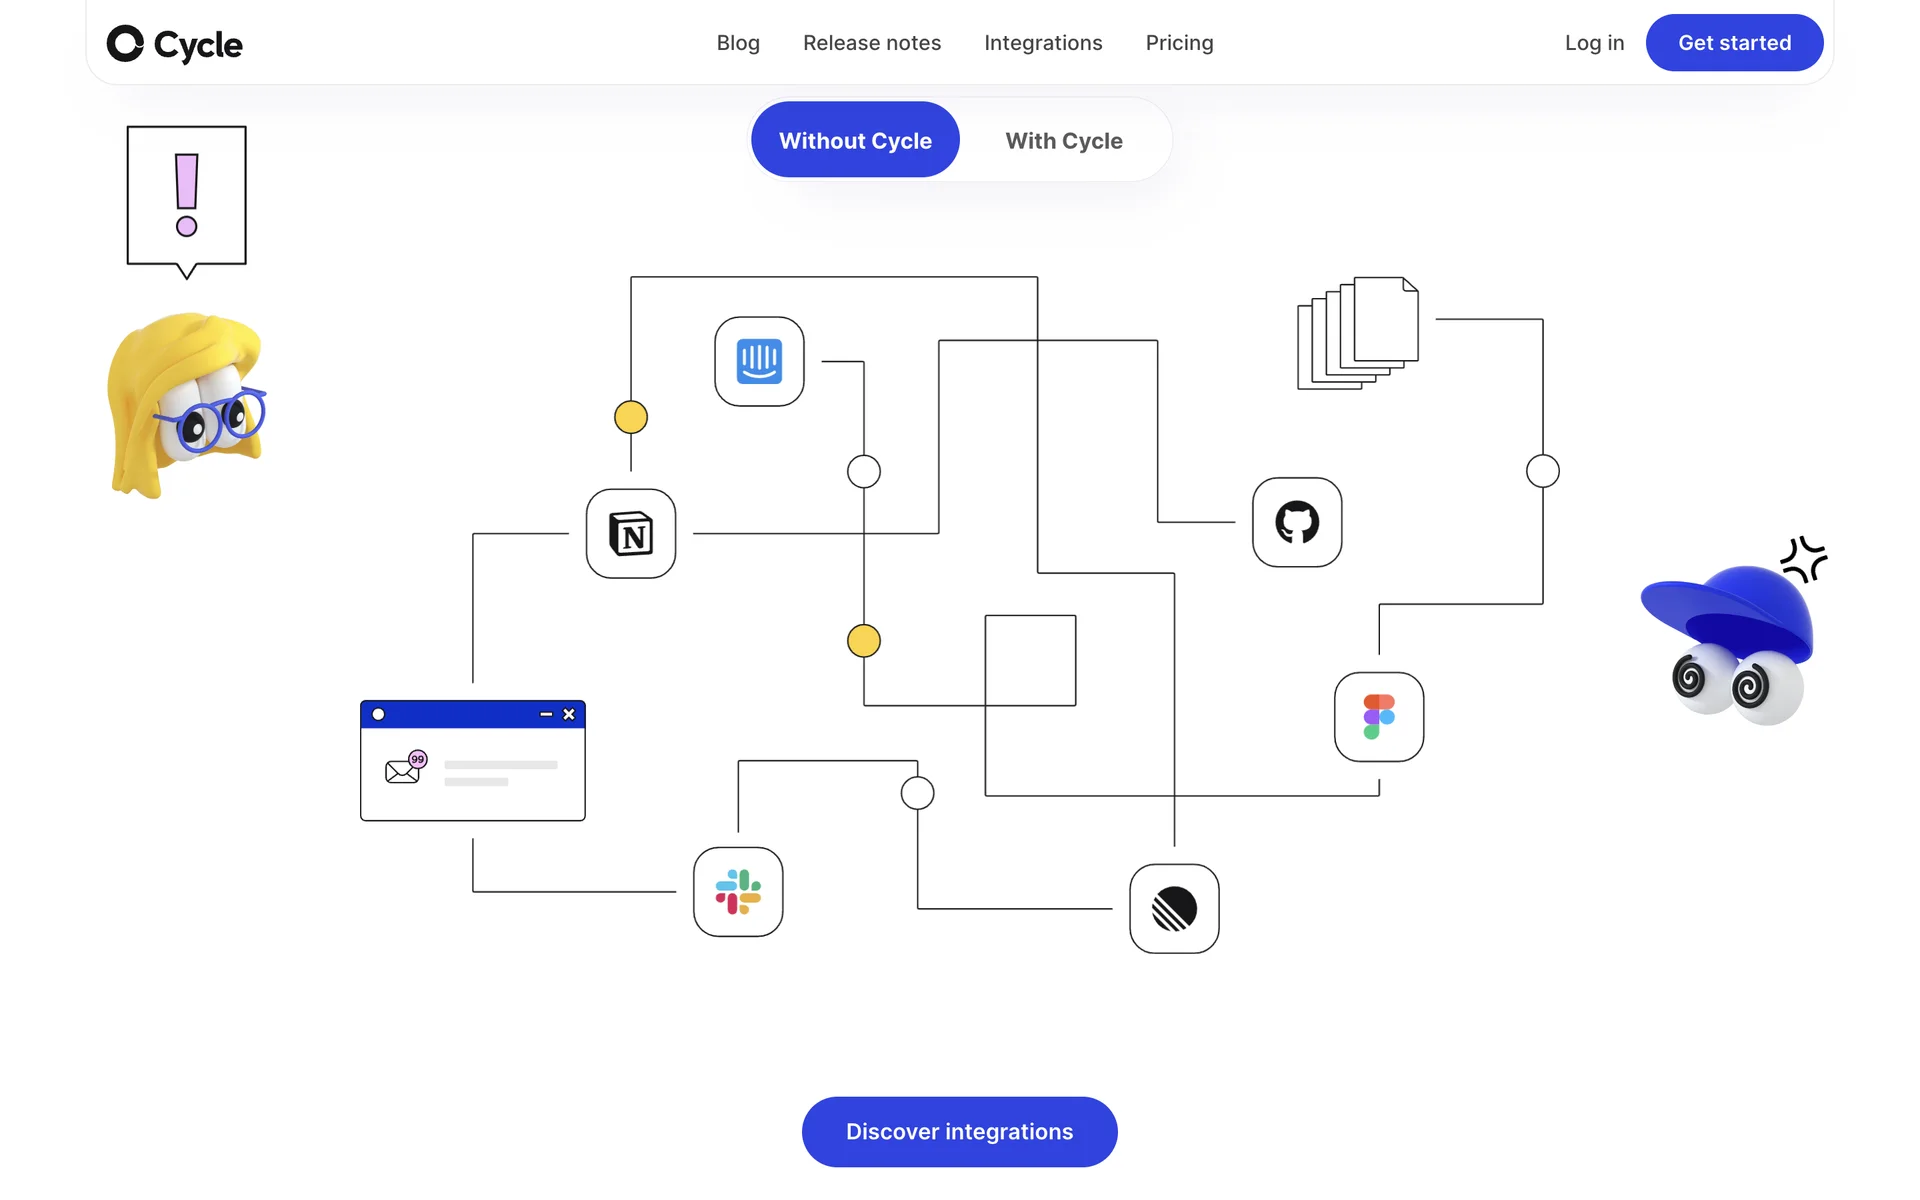Go to Integrations in navigation
This screenshot has width=1920, height=1200.
pos(1043,43)
